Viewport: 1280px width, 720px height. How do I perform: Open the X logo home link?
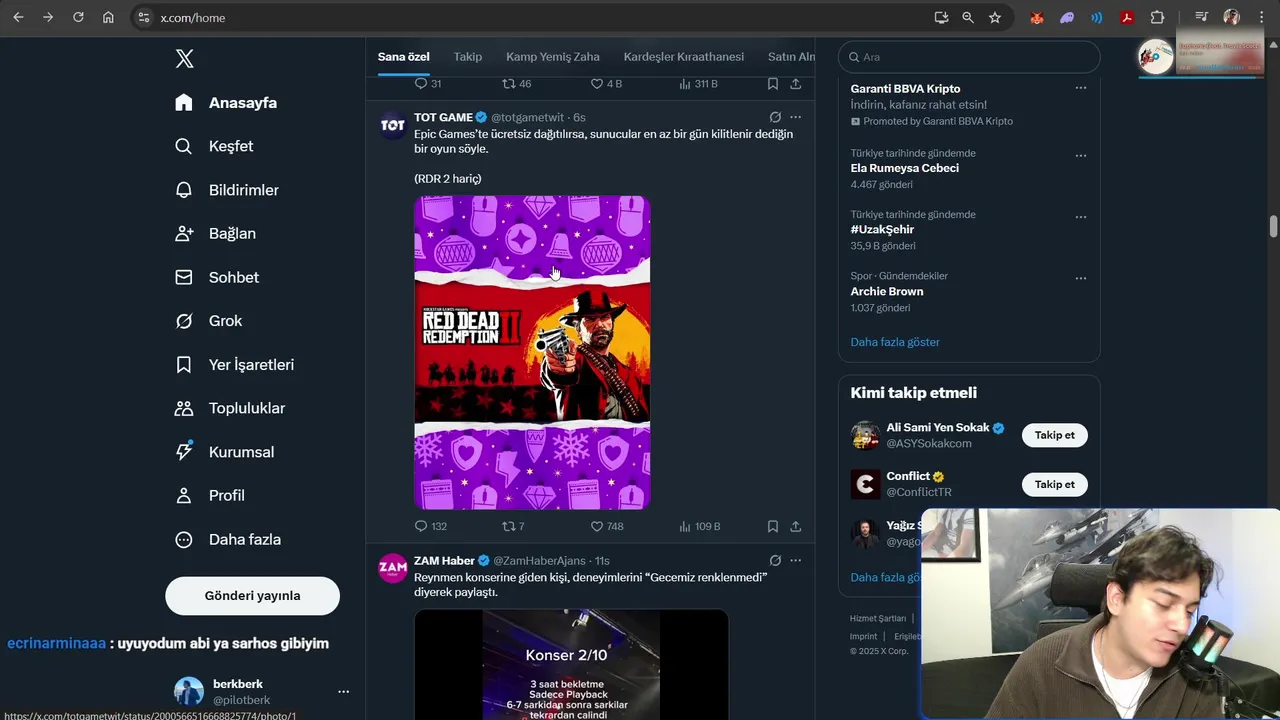pyautogui.click(x=184, y=59)
